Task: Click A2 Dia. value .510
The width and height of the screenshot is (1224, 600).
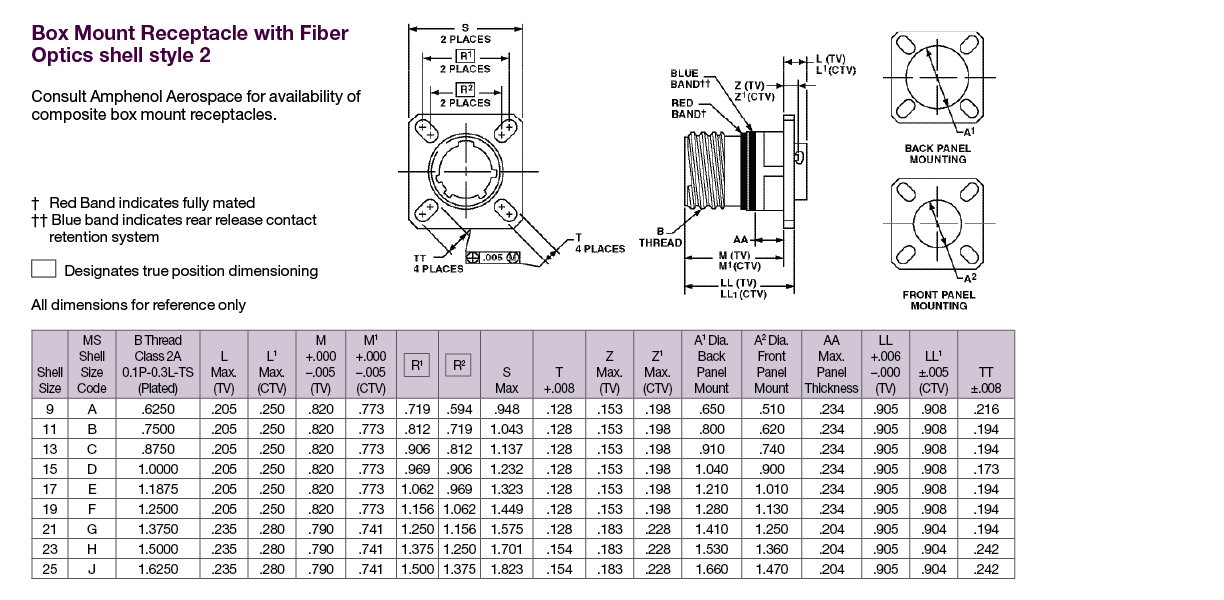Action: point(771,409)
